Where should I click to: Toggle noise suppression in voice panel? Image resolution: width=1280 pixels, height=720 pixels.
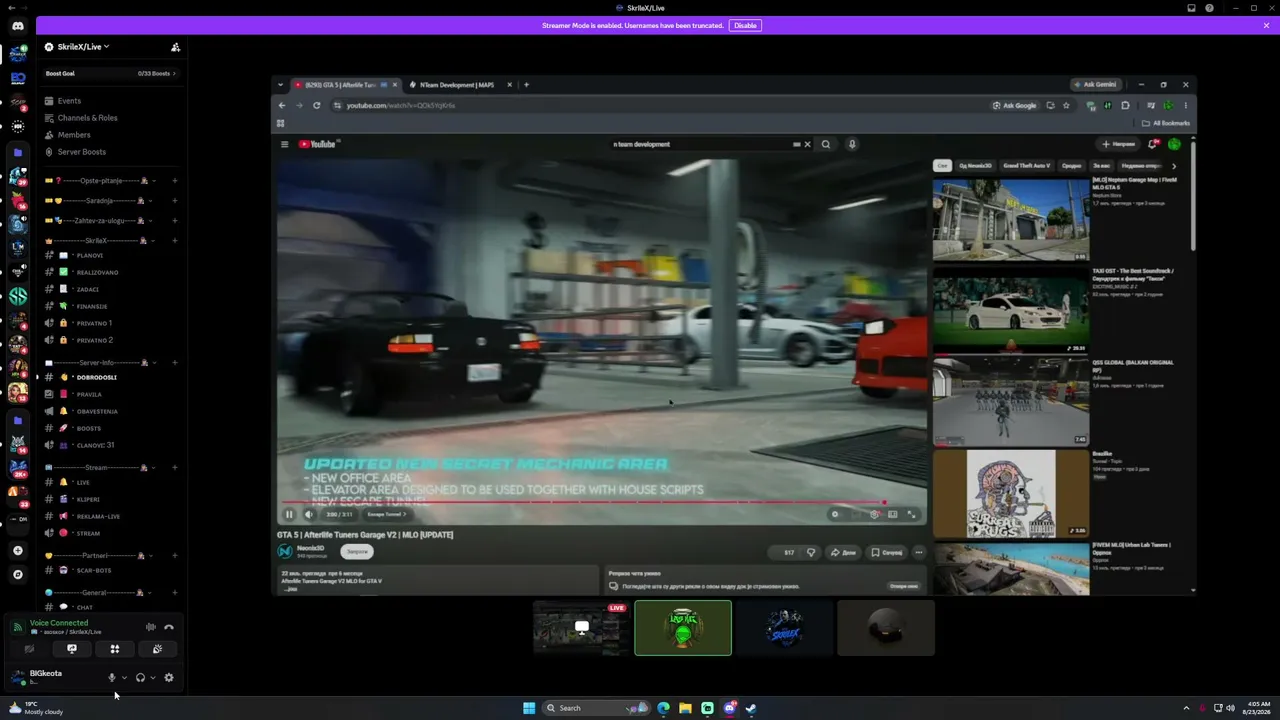point(150,627)
